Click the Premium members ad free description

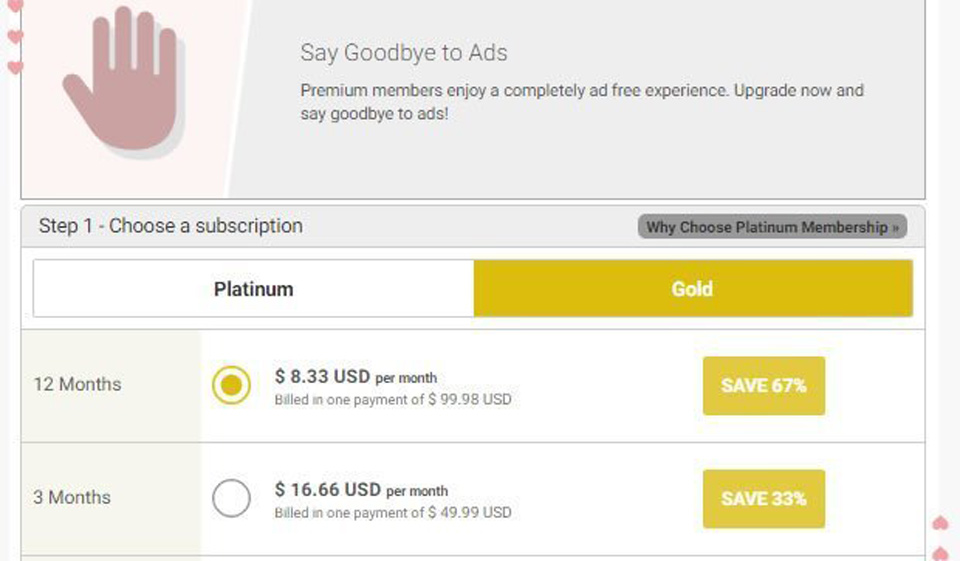[581, 101]
